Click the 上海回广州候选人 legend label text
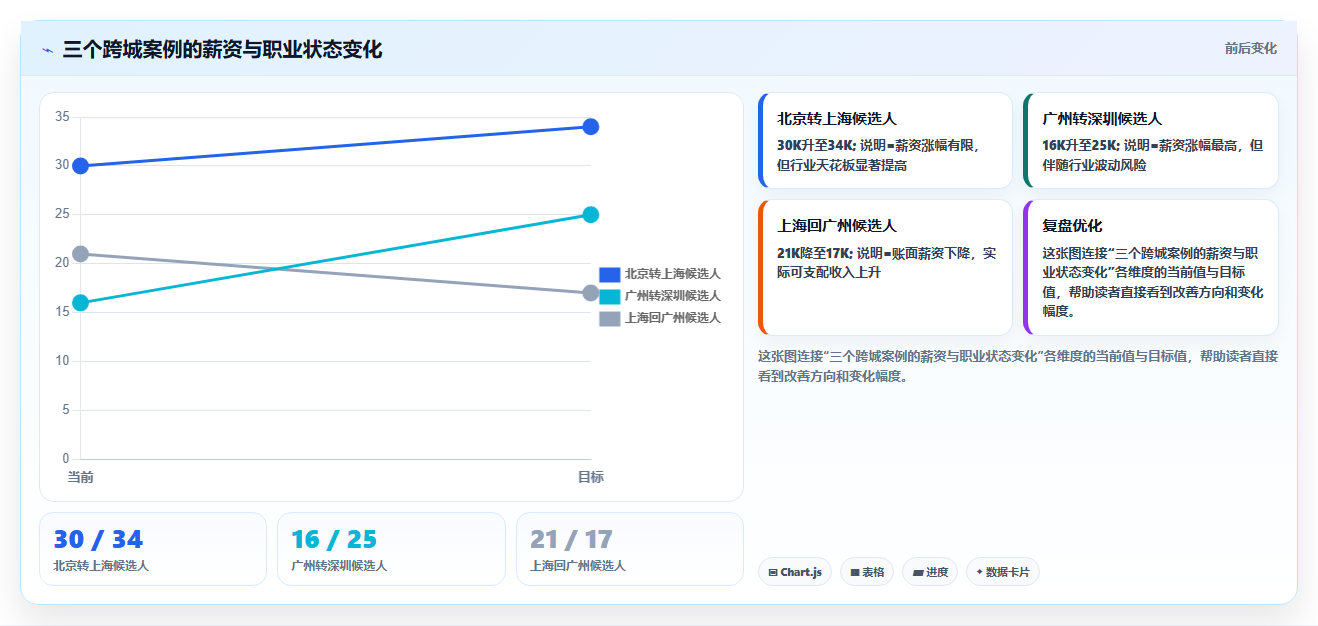The height and width of the screenshot is (626, 1318). (x=672, y=318)
